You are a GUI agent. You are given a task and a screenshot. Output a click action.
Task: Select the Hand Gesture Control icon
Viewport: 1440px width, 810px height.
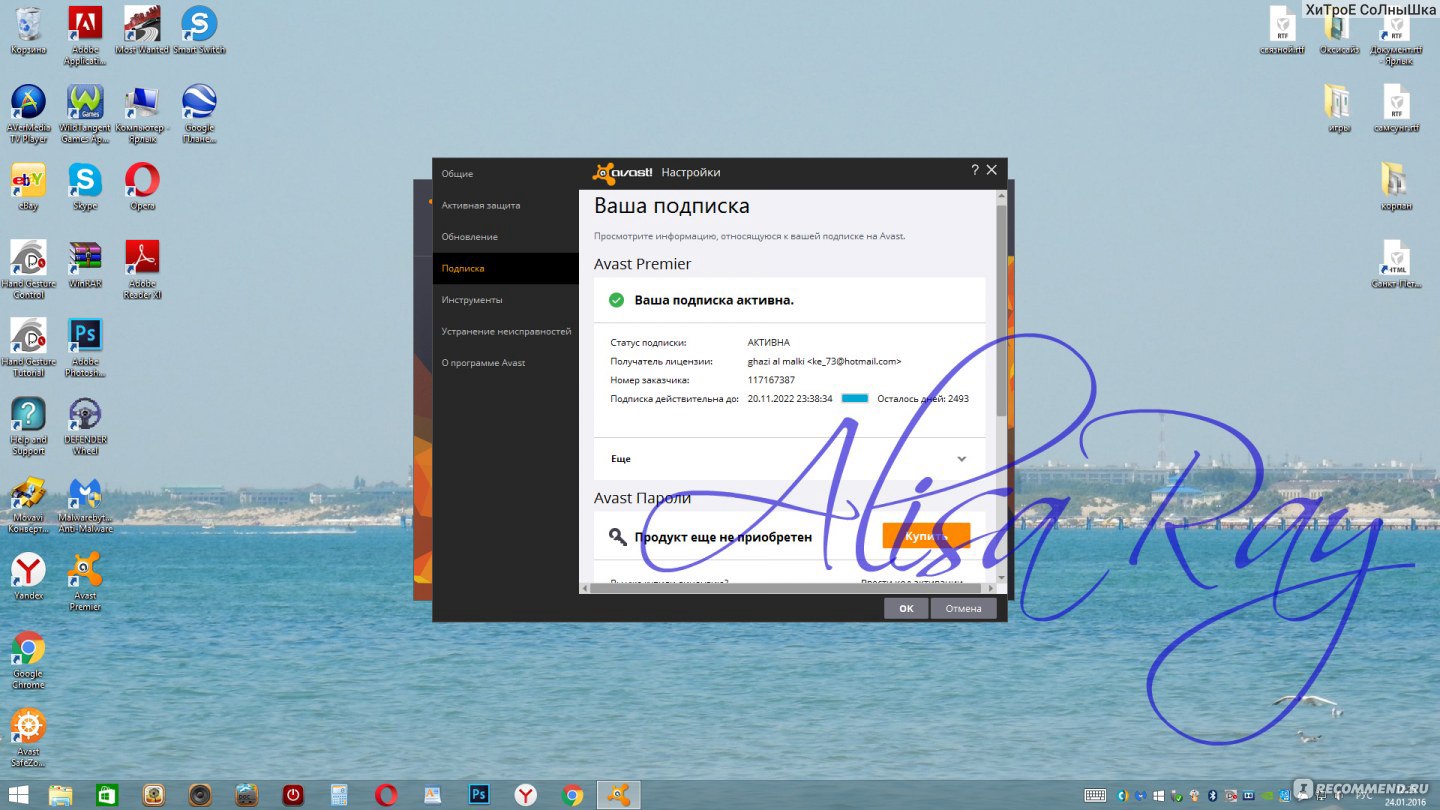pyautogui.click(x=28, y=270)
